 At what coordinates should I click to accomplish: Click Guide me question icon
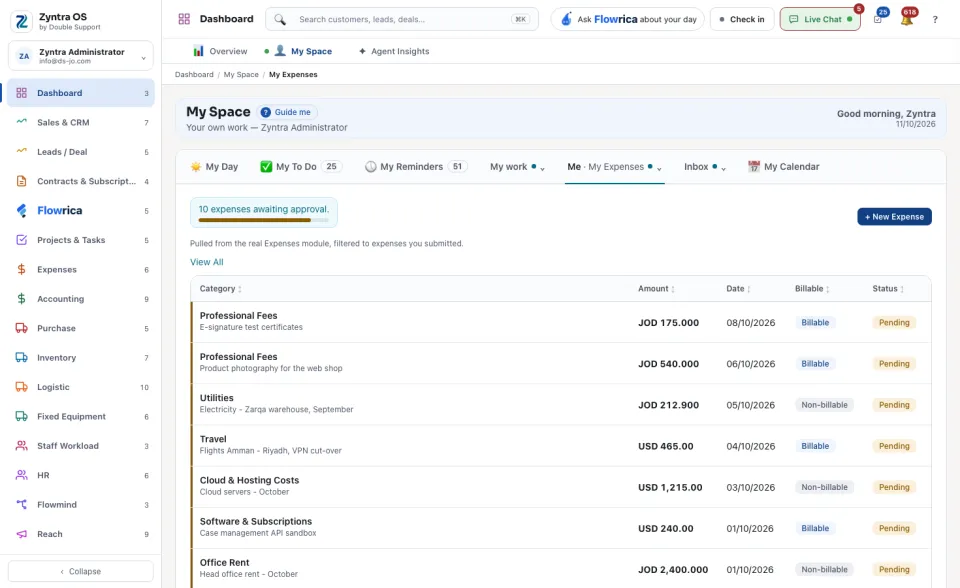(266, 112)
